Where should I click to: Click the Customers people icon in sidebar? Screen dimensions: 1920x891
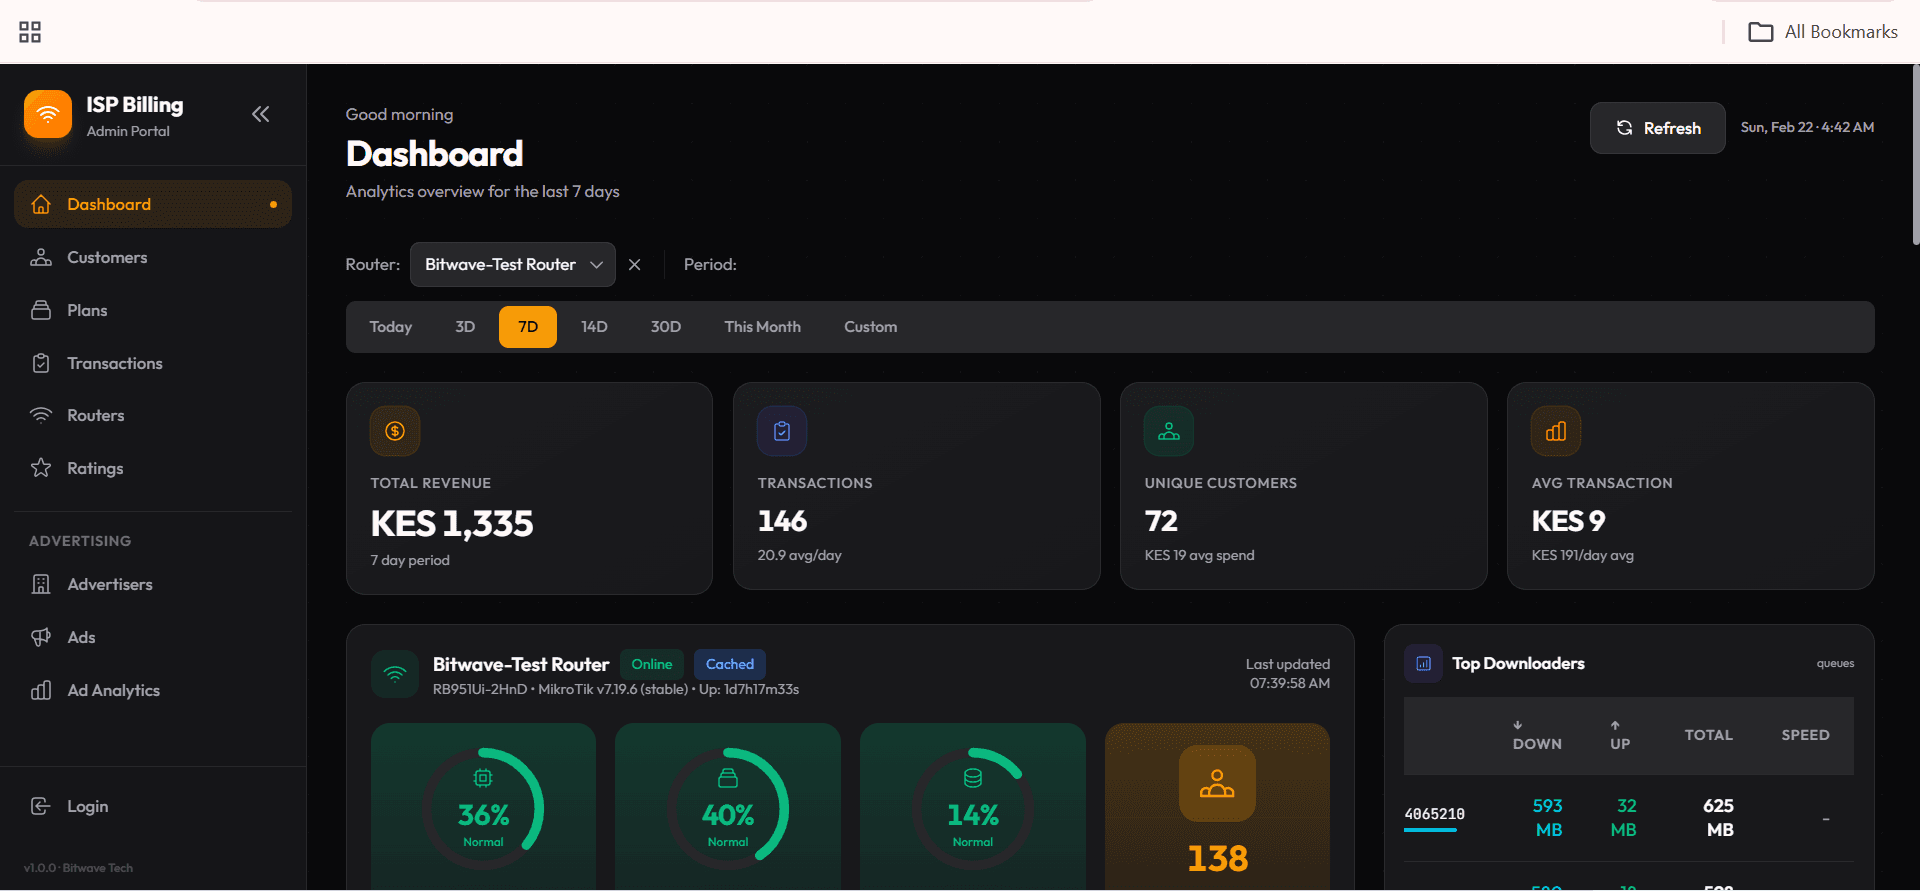click(41, 257)
